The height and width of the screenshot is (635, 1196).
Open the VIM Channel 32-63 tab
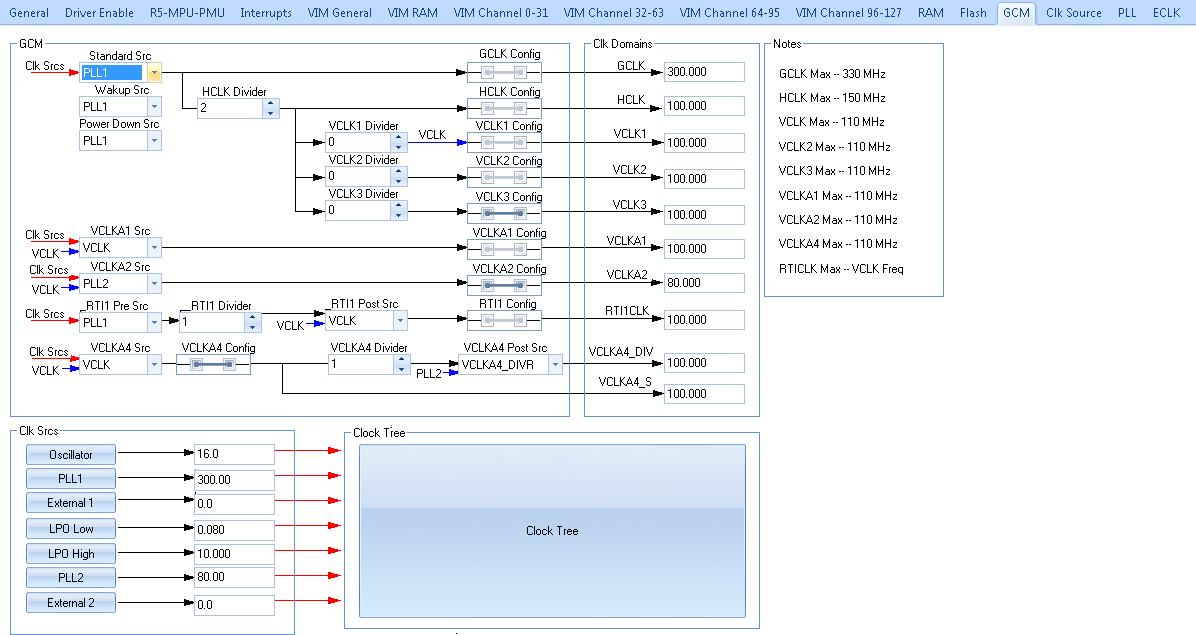click(613, 13)
